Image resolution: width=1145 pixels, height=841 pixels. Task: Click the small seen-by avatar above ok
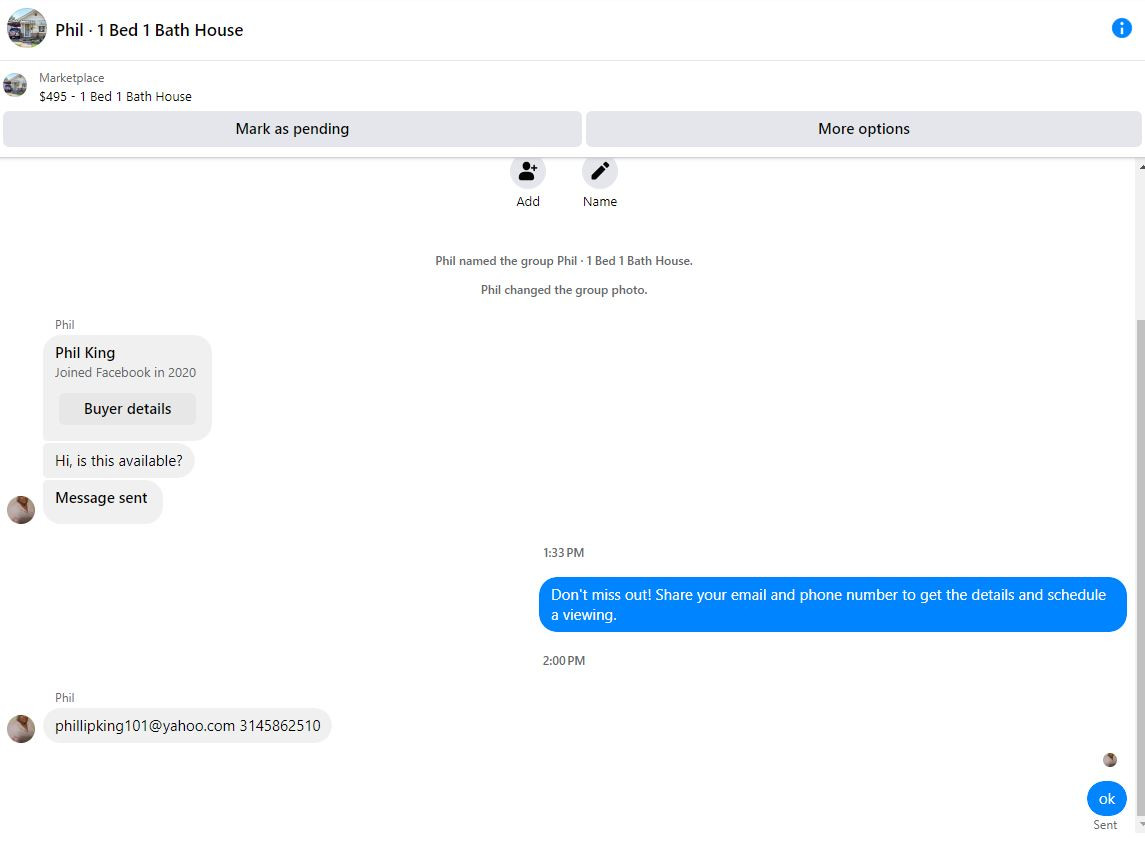coord(1109,760)
